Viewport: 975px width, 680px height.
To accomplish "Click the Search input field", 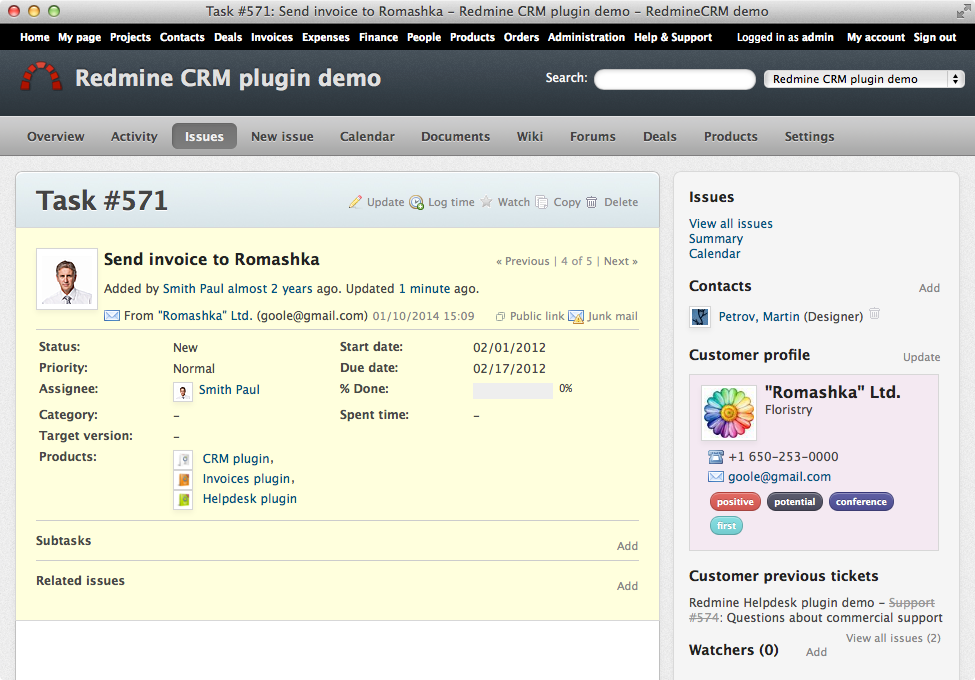I will pos(675,79).
